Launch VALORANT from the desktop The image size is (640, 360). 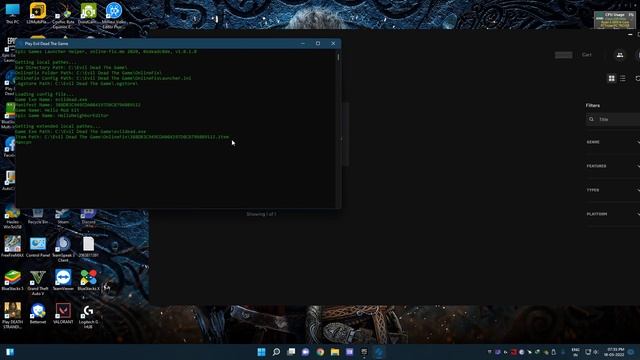click(63, 313)
